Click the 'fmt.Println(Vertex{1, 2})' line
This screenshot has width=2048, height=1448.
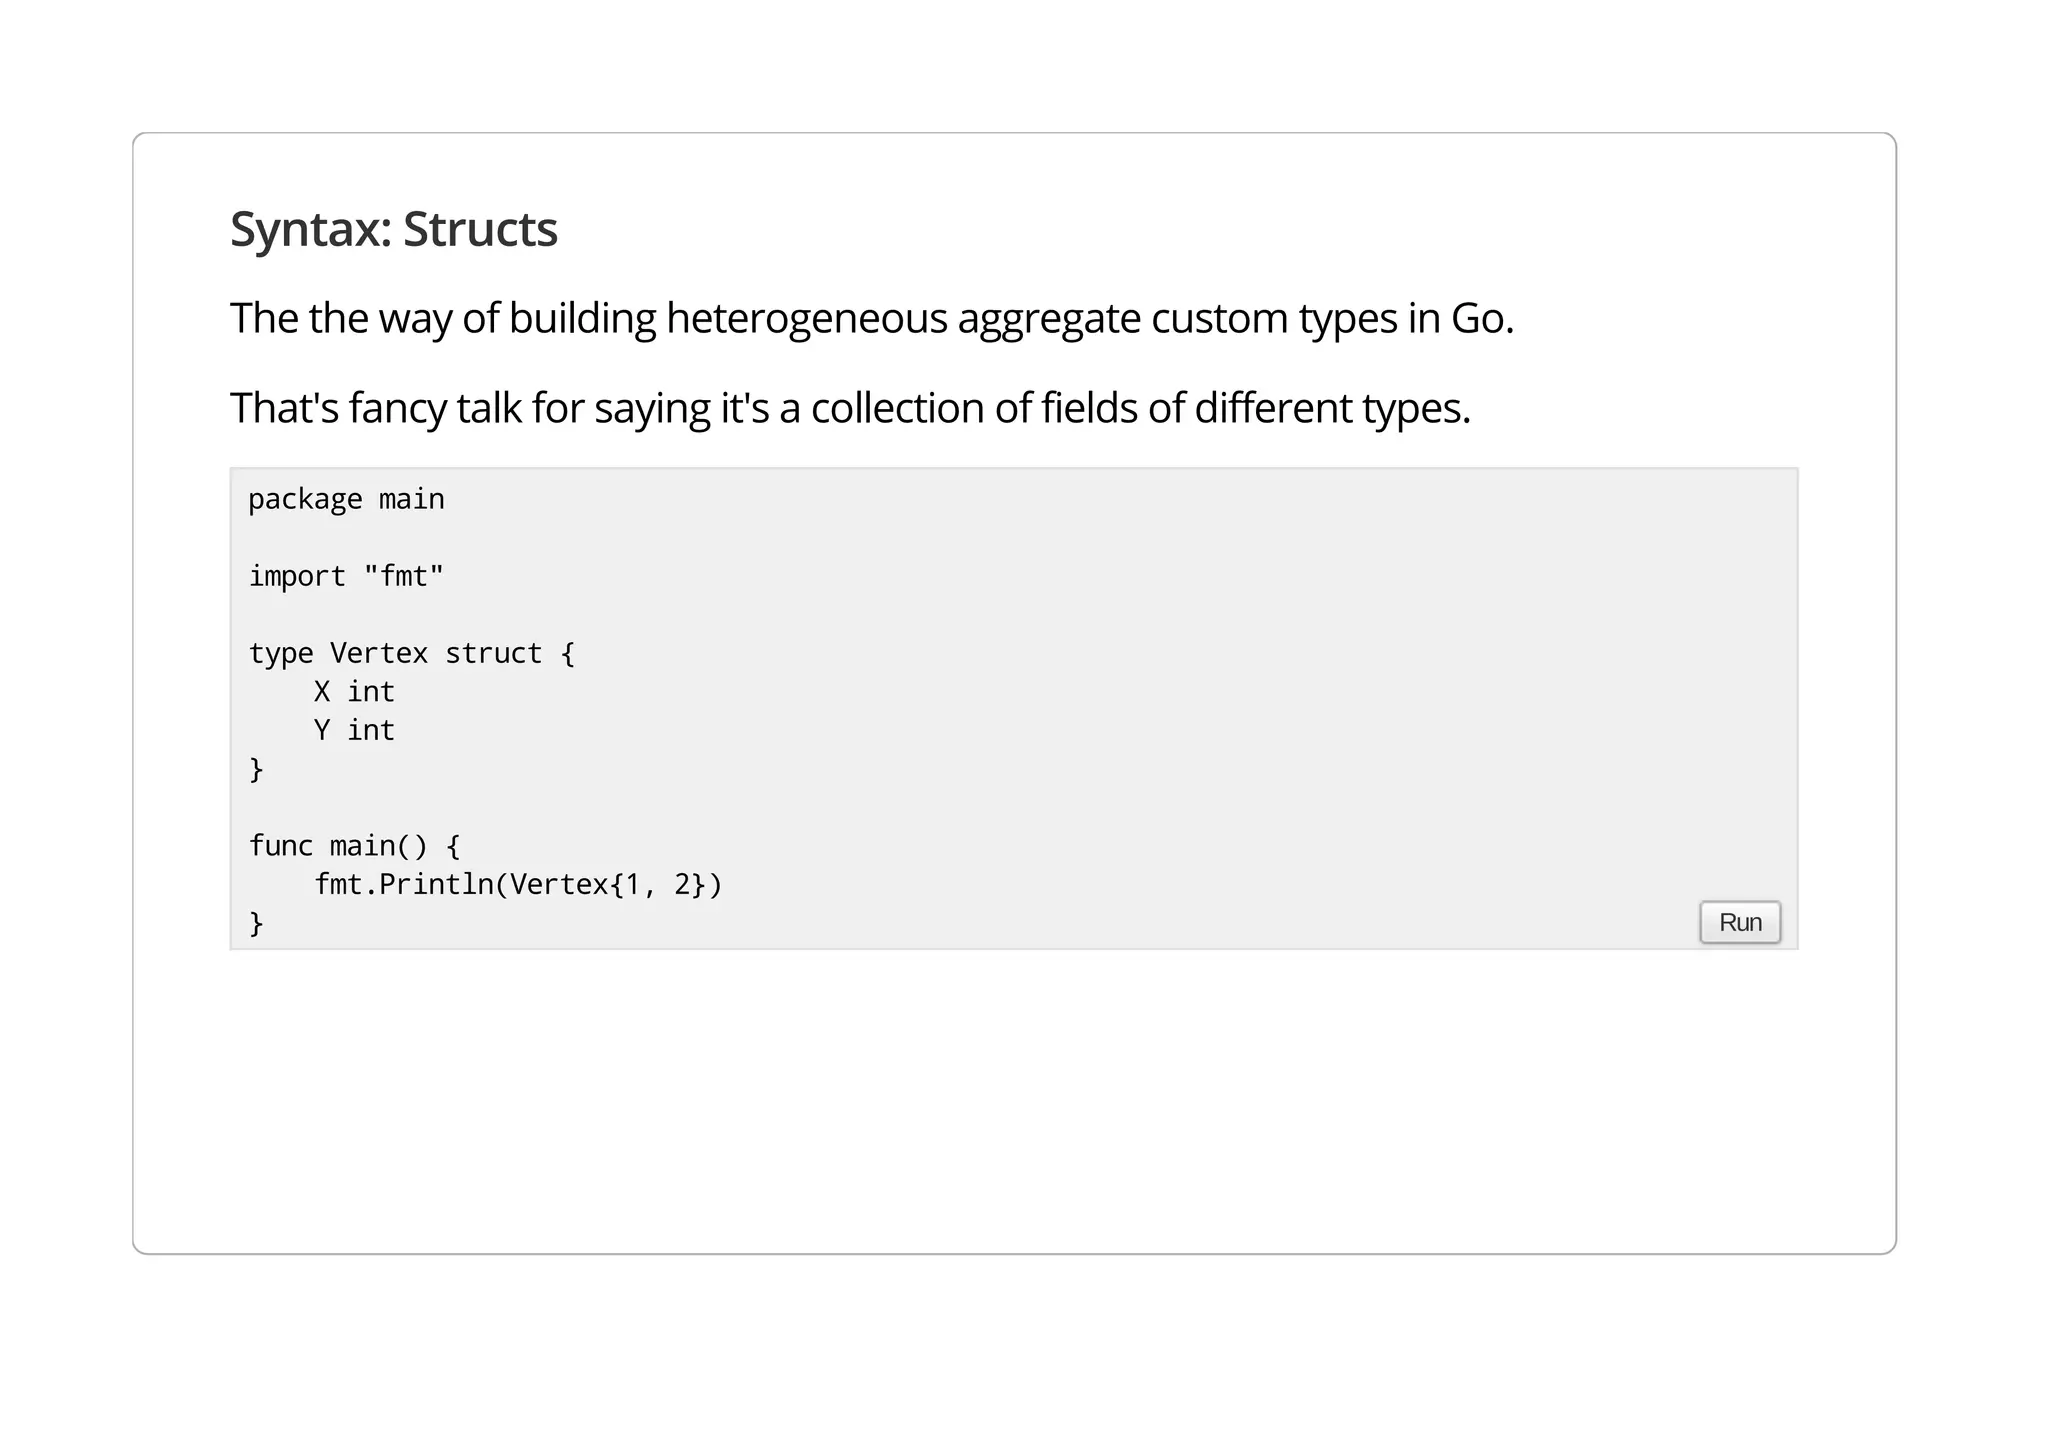pyautogui.click(x=518, y=885)
